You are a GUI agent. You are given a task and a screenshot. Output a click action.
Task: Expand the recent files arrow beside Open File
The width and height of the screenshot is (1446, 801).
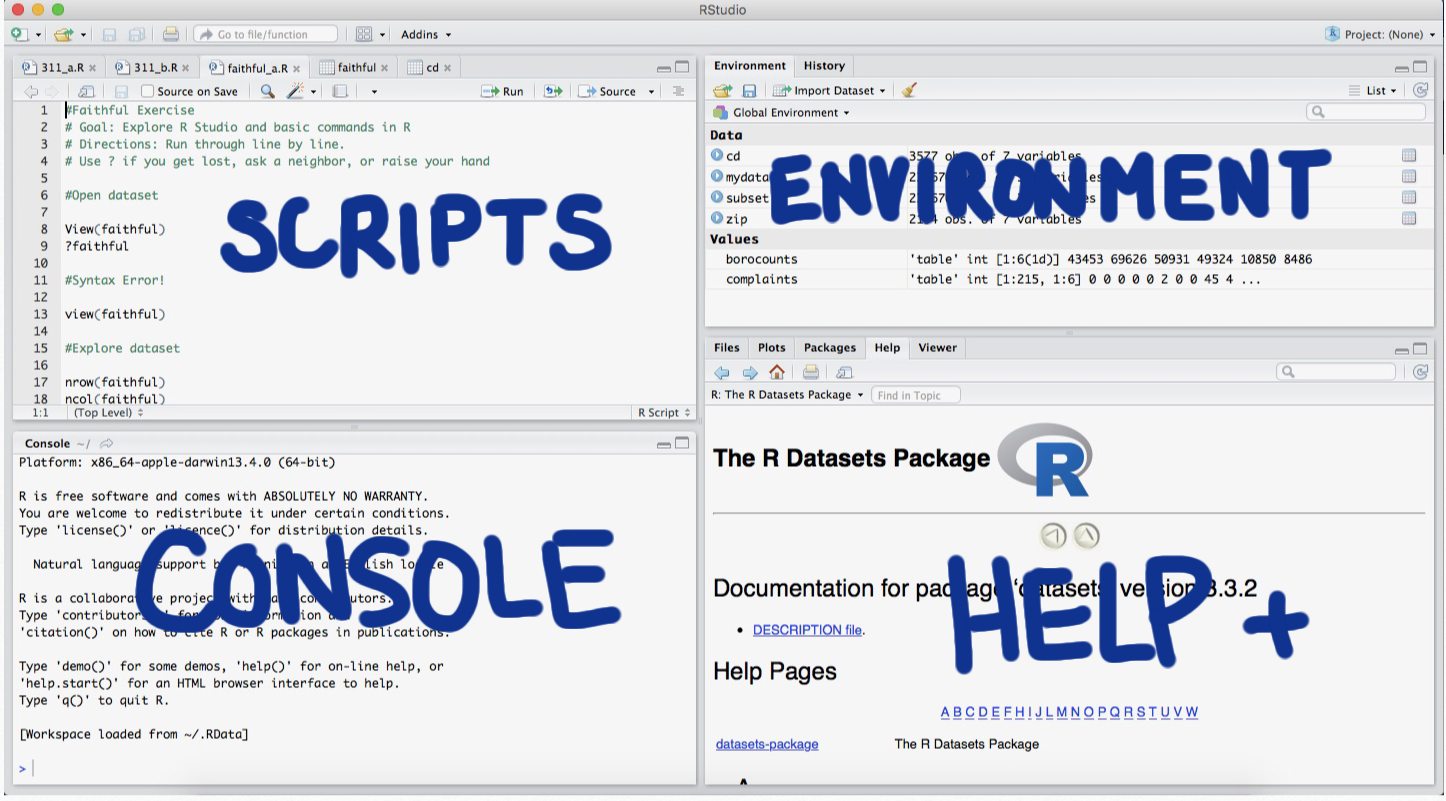83,35
